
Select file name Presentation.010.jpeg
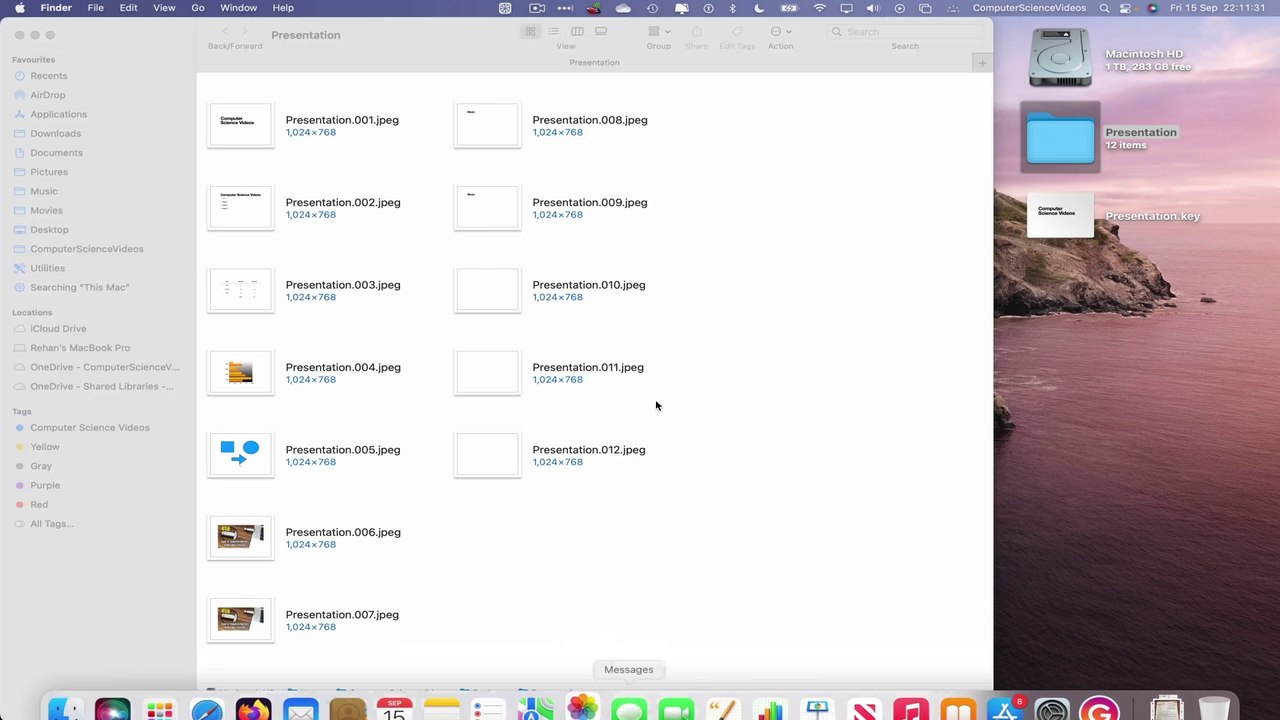589,285
